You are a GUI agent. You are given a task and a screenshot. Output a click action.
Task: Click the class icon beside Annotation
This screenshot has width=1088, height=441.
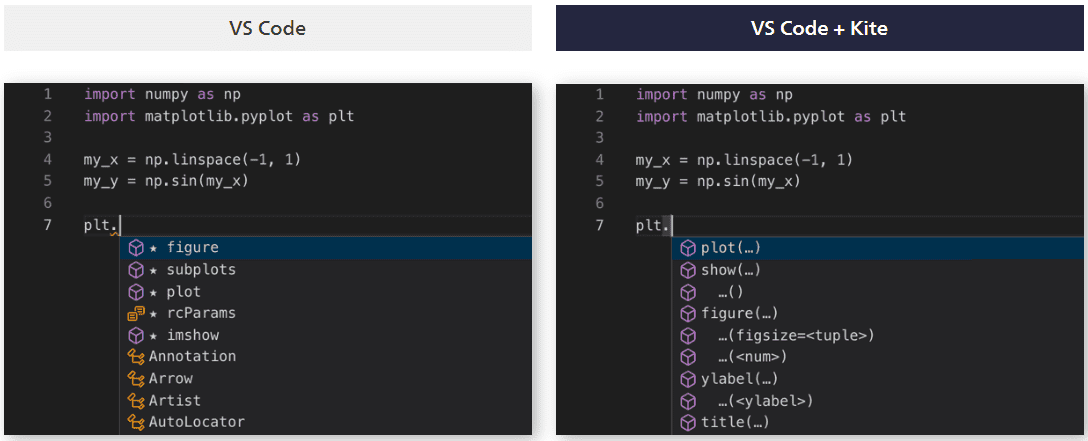[x=136, y=356]
